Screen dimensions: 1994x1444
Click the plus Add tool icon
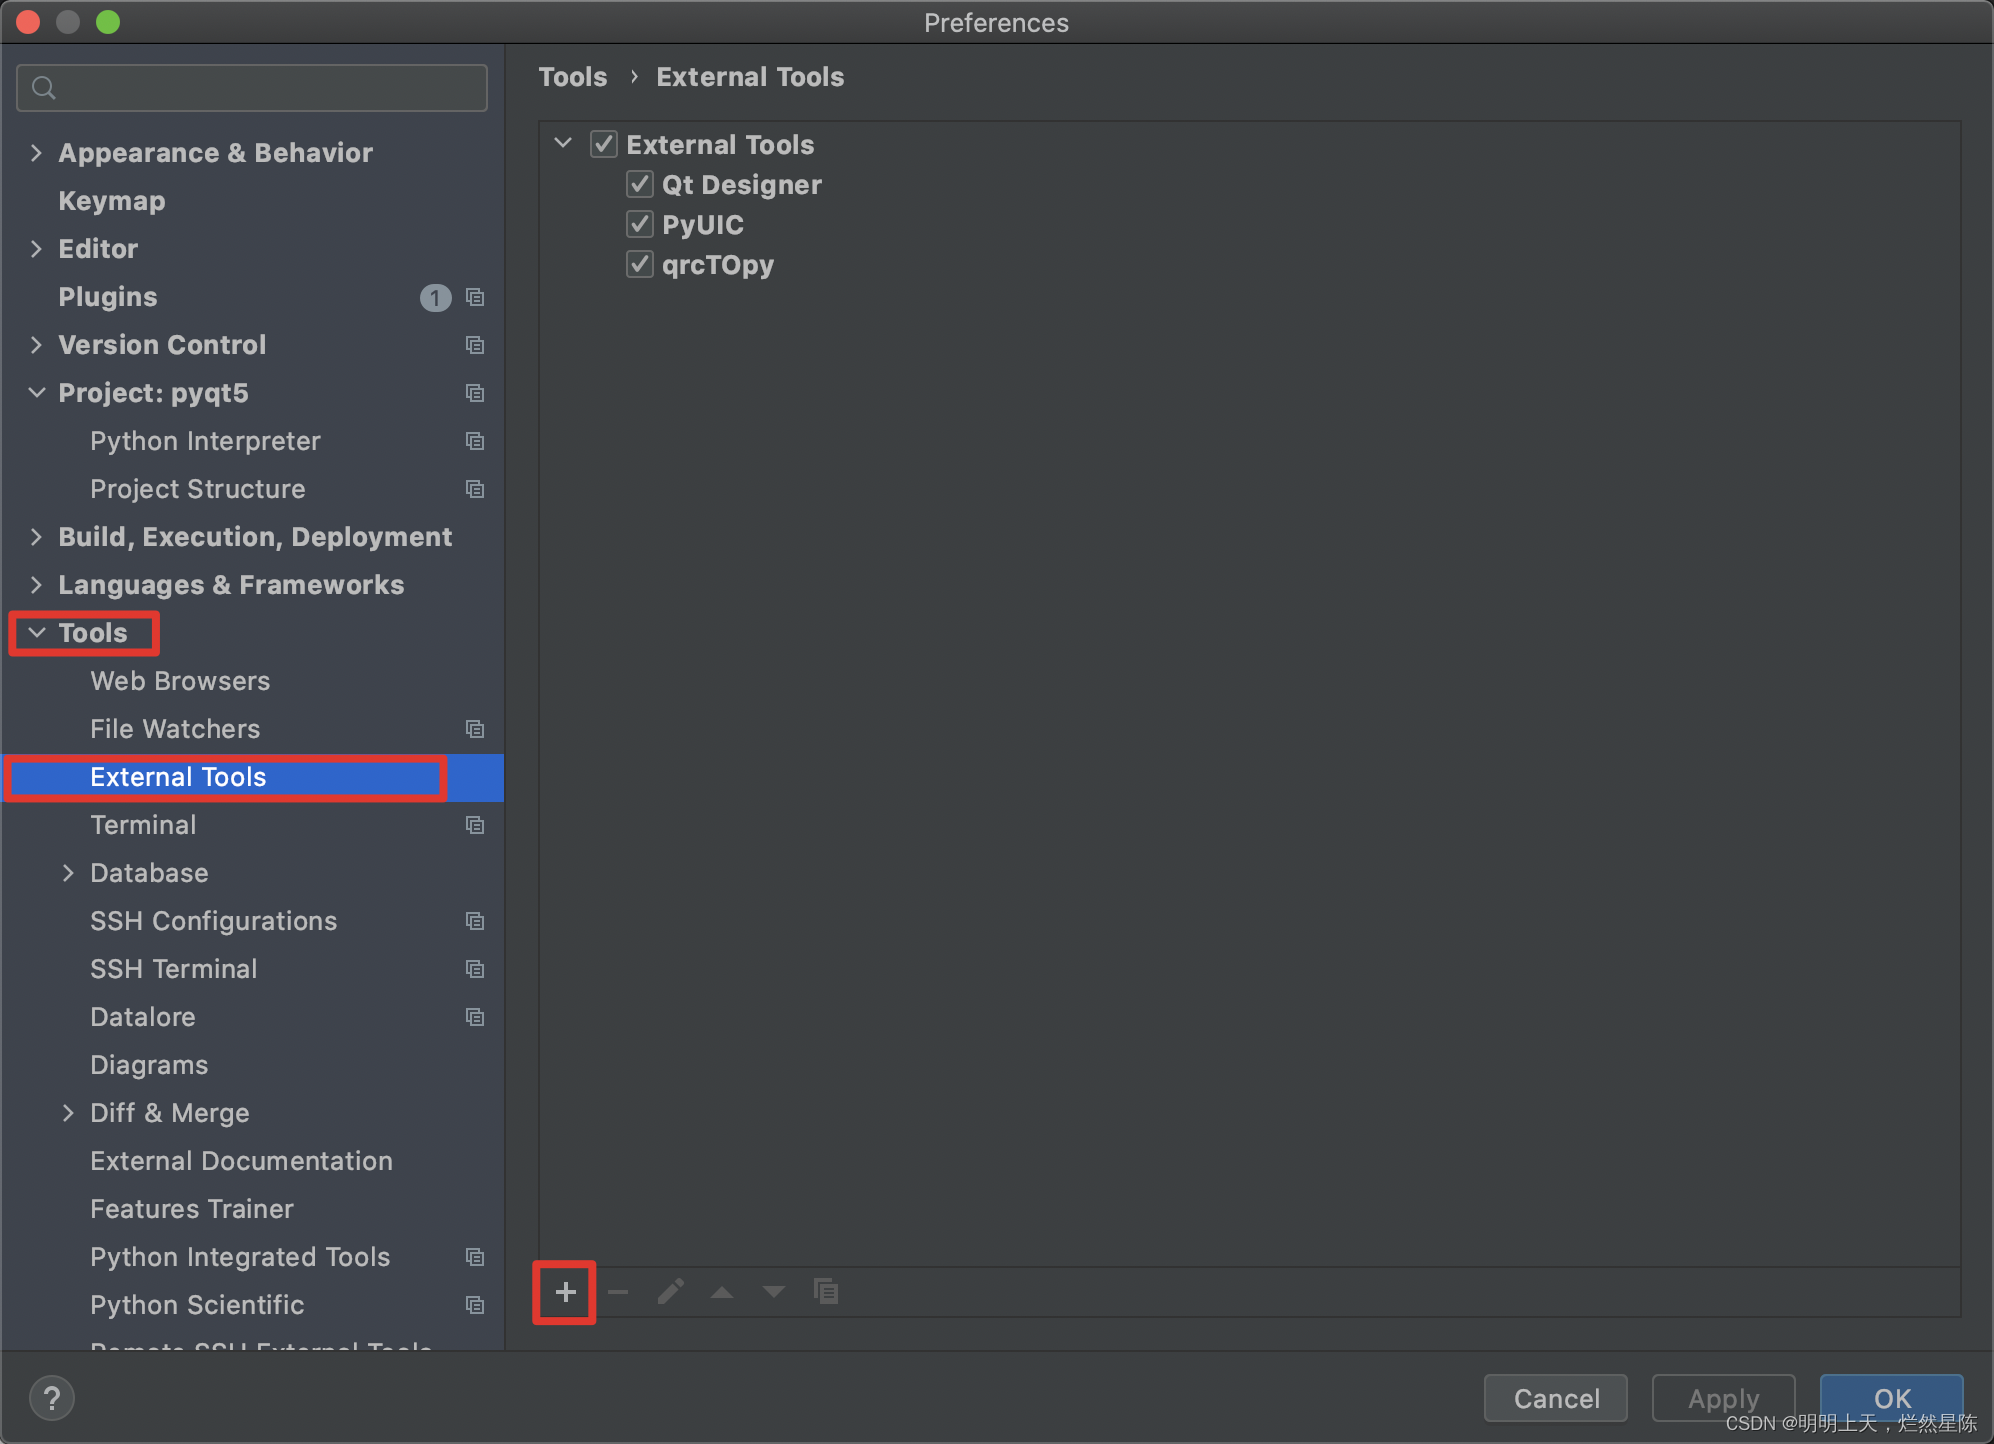565,1292
